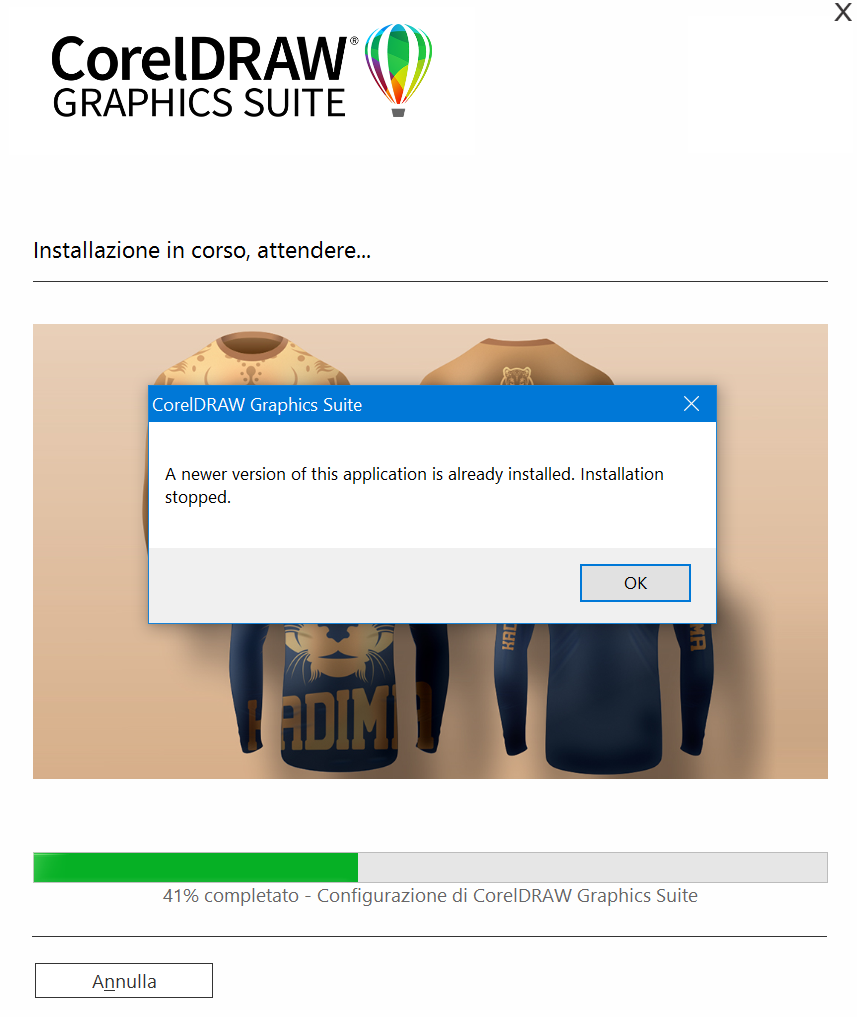
Task: Click the gray dialog footer beside OK
Action: pos(363,584)
